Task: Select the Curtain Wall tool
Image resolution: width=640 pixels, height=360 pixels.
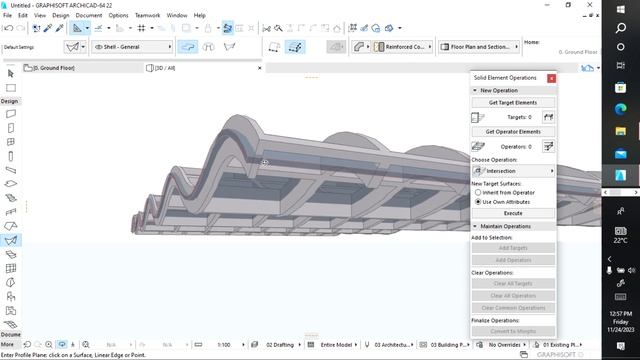Action: (x=11, y=268)
